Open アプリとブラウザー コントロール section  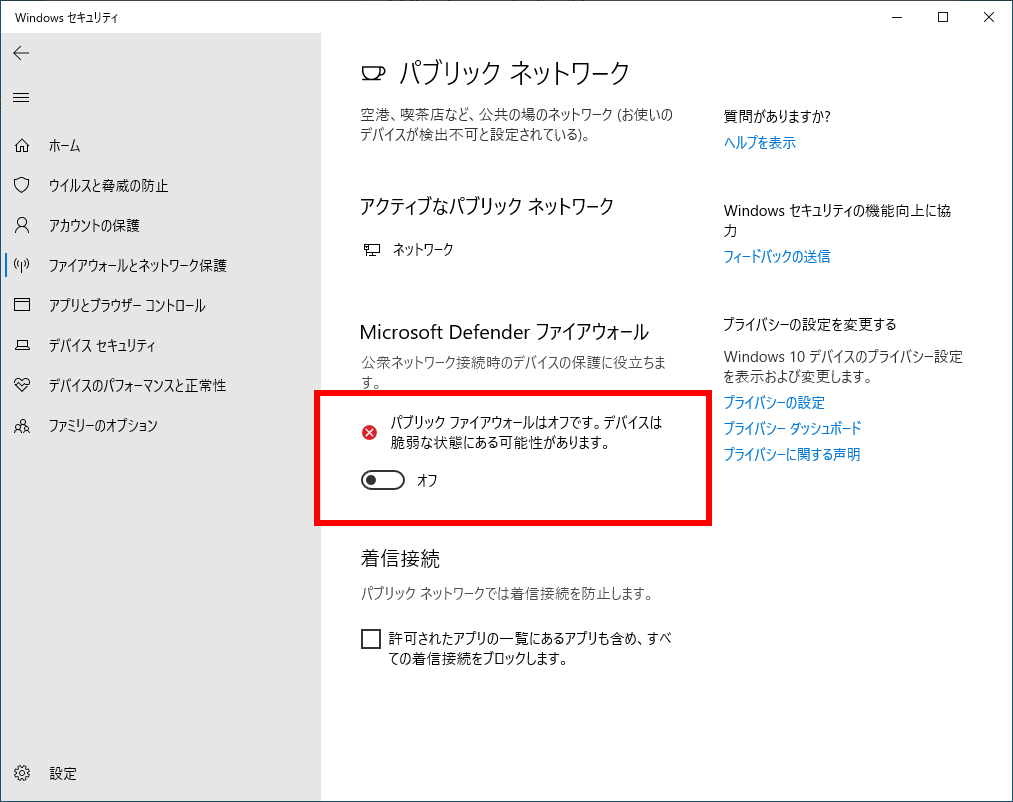click(x=127, y=305)
